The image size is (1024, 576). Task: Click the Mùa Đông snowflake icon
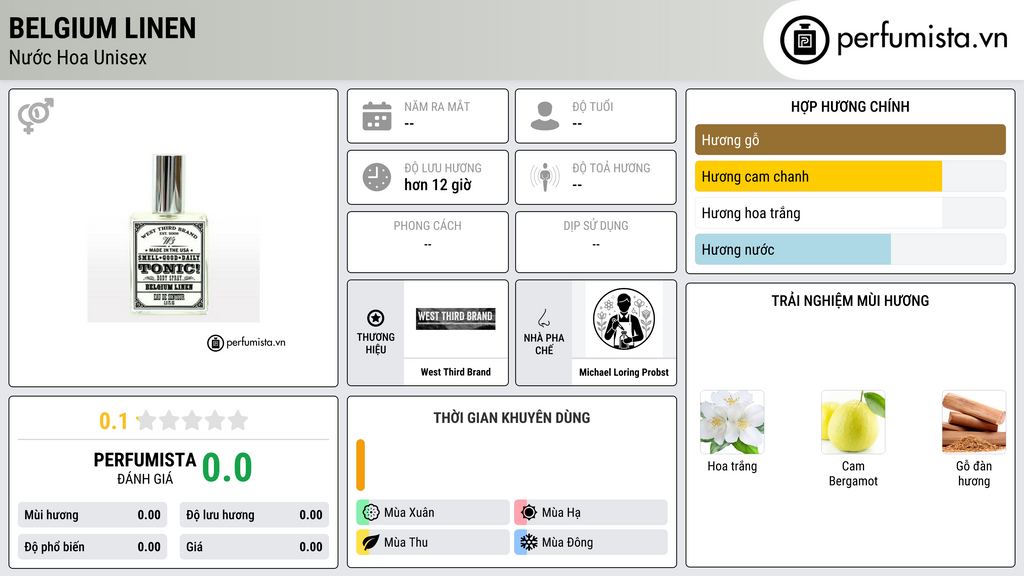[529, 542]
